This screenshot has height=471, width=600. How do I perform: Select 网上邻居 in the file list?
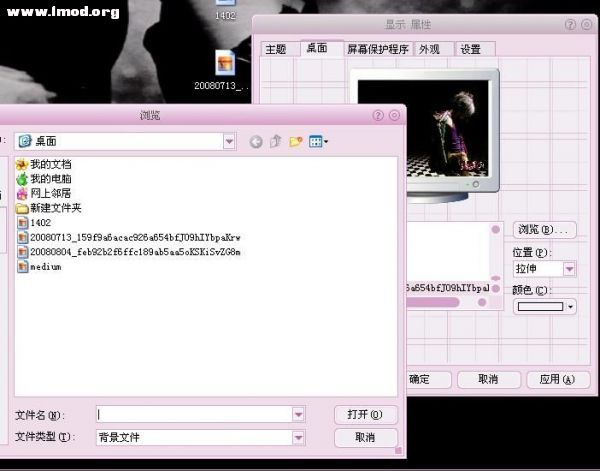50,193
